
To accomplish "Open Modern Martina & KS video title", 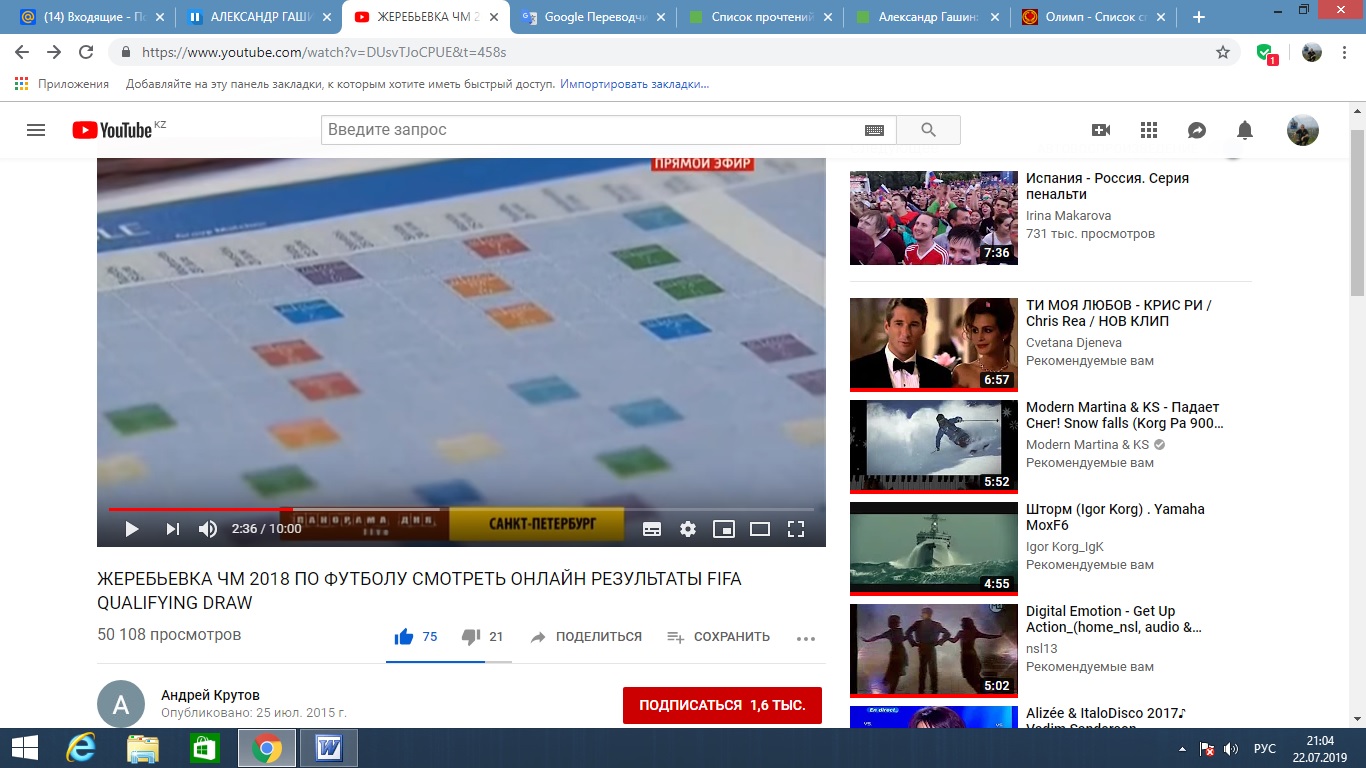I will pos(1123,415).
